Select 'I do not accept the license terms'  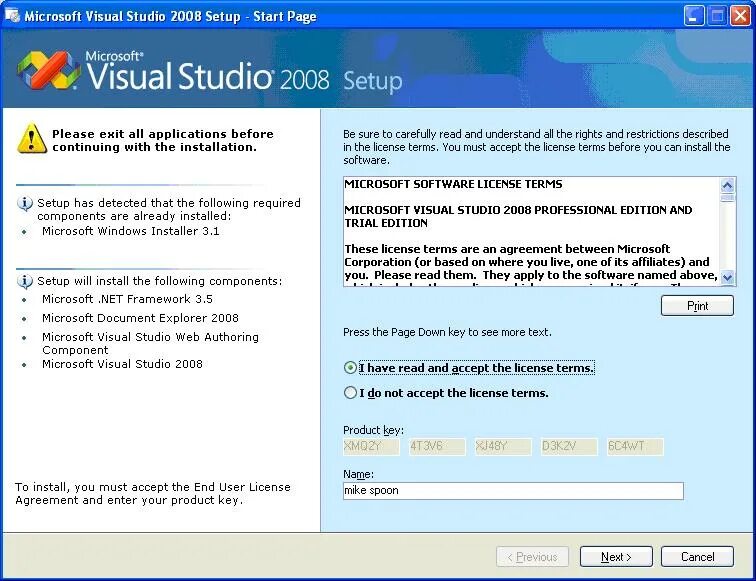pos(351,392)
